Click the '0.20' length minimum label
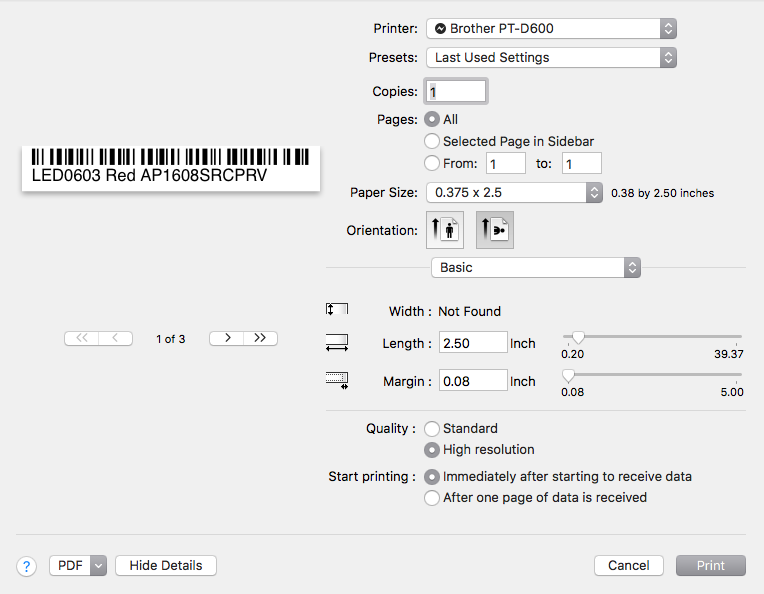 [x=572, y=354]
